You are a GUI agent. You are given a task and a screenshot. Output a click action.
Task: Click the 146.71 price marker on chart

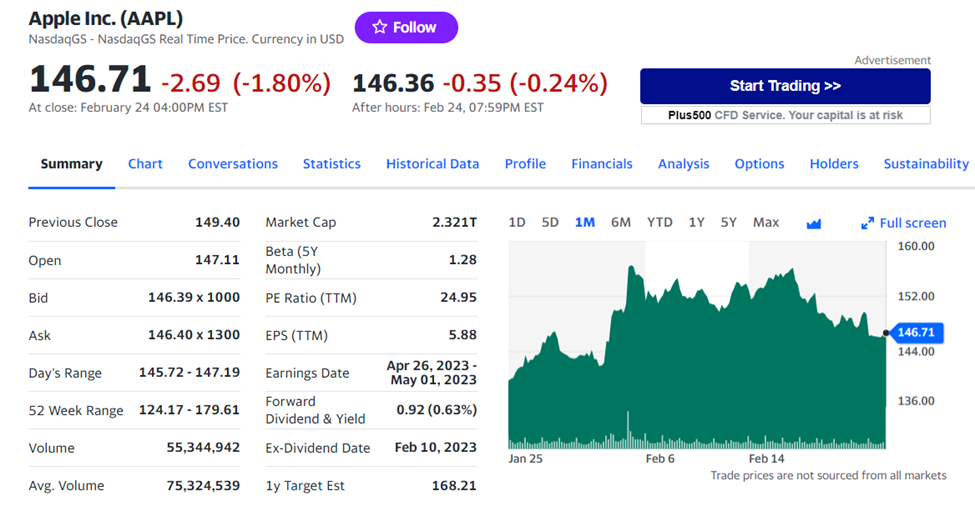(x=916, y=333)
